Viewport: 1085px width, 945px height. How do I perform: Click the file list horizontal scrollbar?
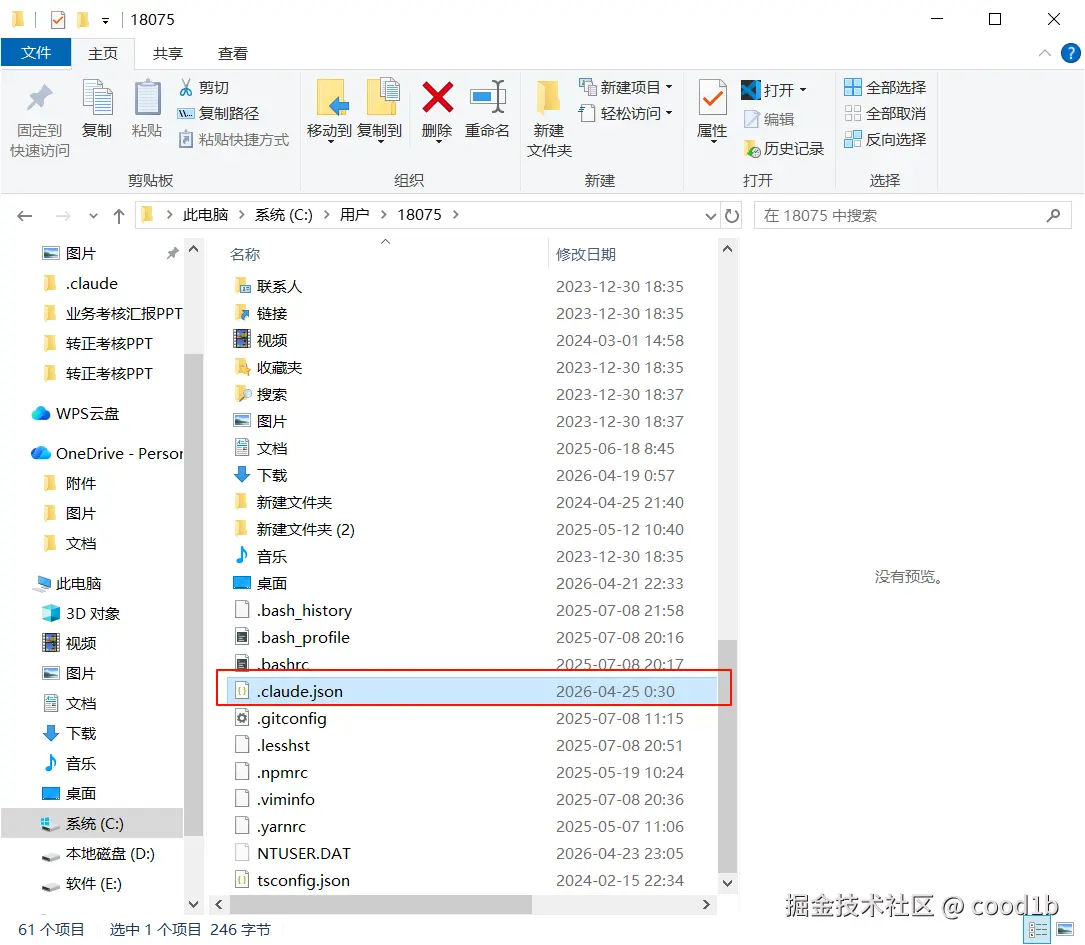[x=381, y=904]
